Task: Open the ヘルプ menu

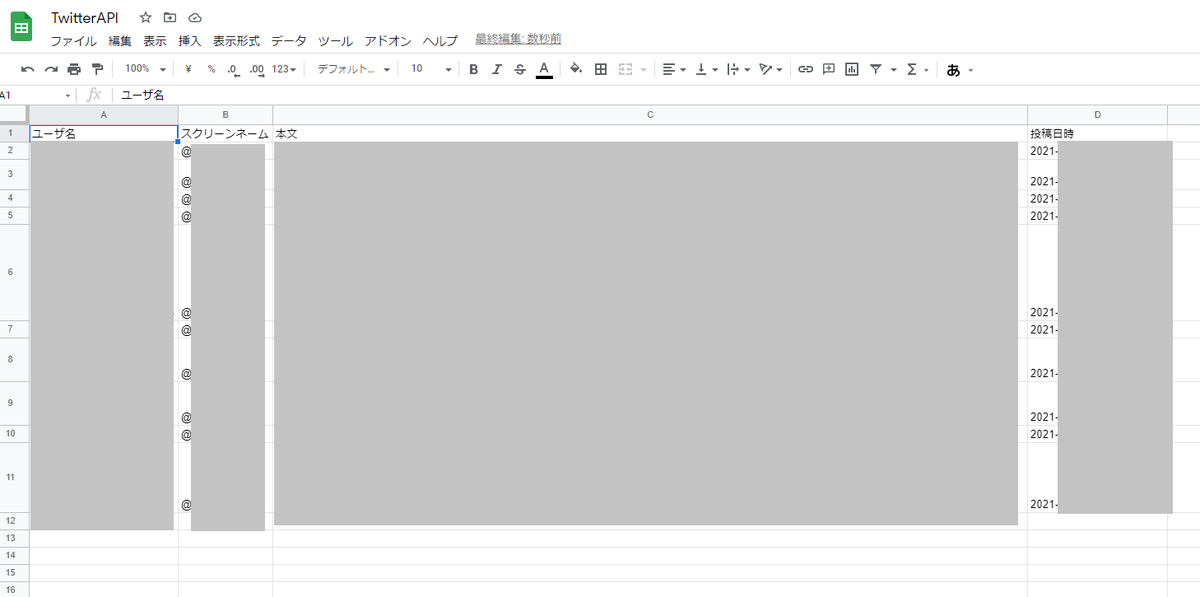Action: (440, 41)
